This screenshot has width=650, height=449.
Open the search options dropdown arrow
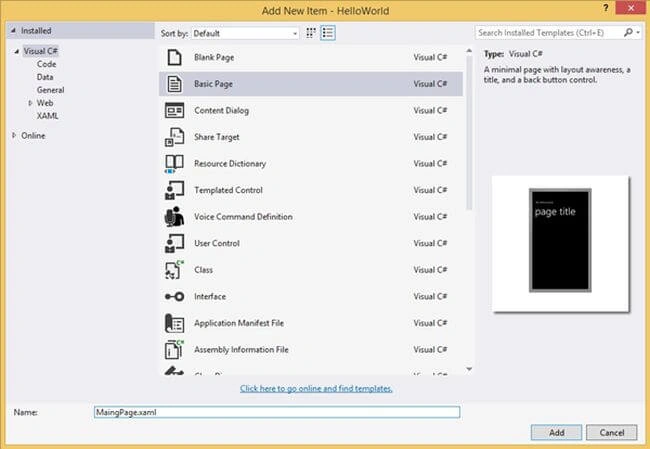638,33
